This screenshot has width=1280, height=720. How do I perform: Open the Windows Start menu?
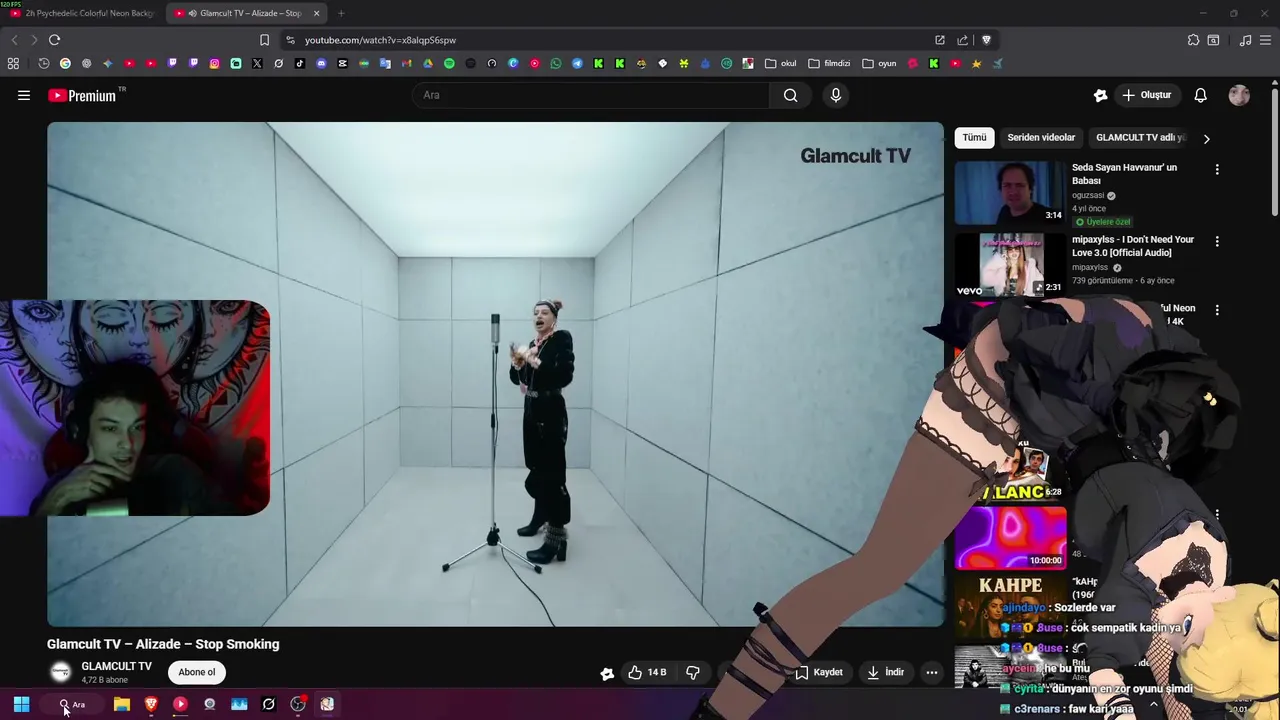[x=21, y=704]
